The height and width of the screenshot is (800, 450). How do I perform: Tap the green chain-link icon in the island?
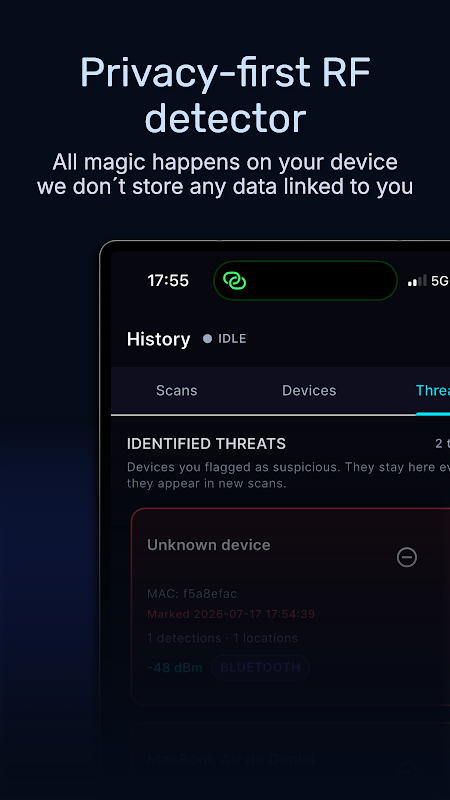tap(235, 280)
